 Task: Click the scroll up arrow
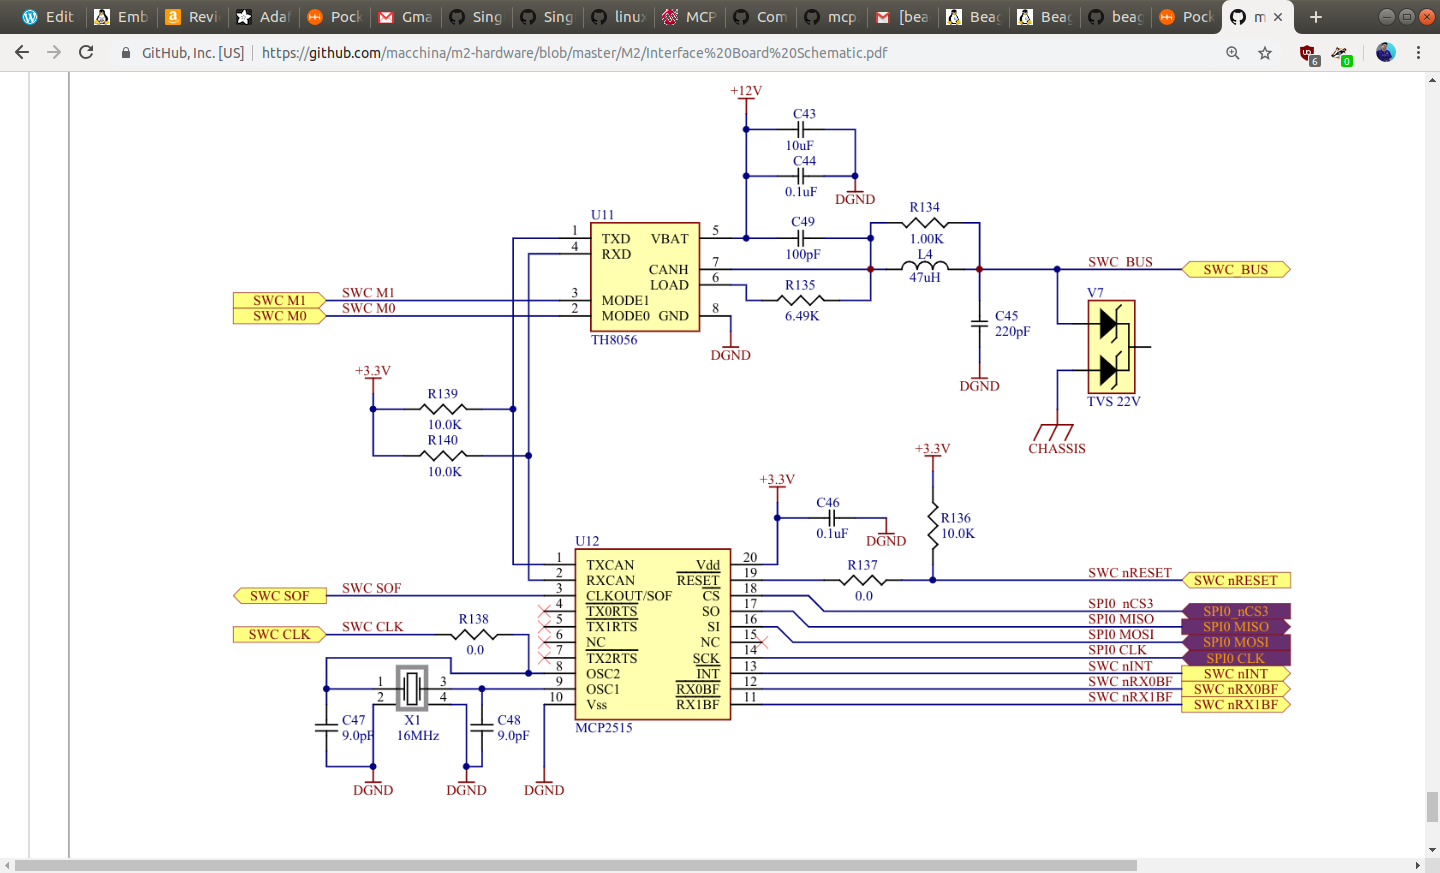pyautogui.click(x=1432, y=79)
